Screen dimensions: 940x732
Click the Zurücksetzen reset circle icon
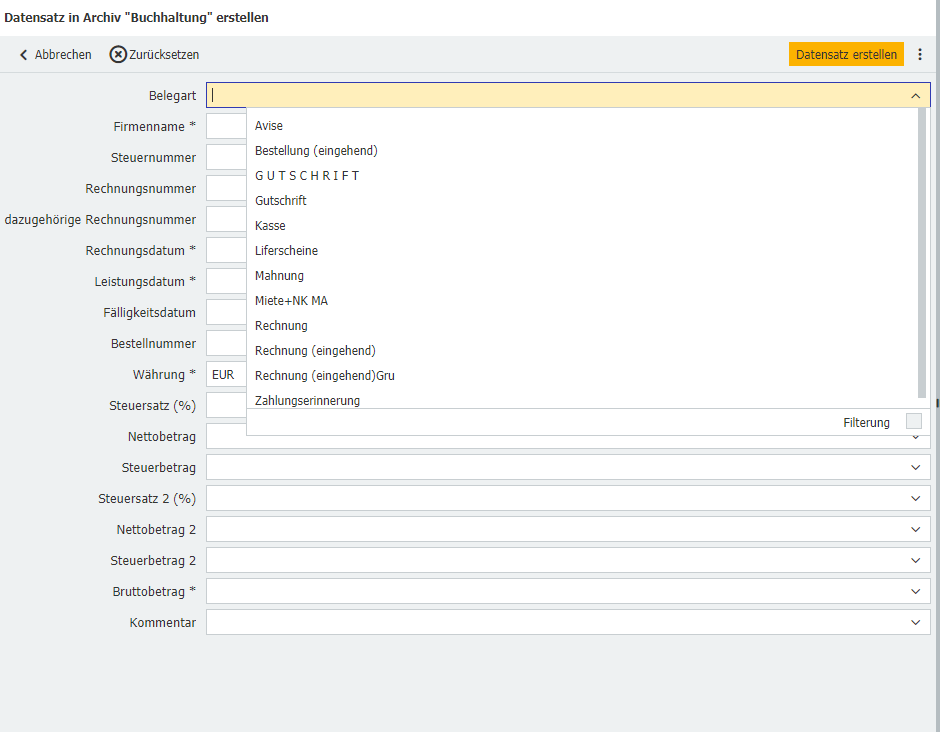pos(118,55)
